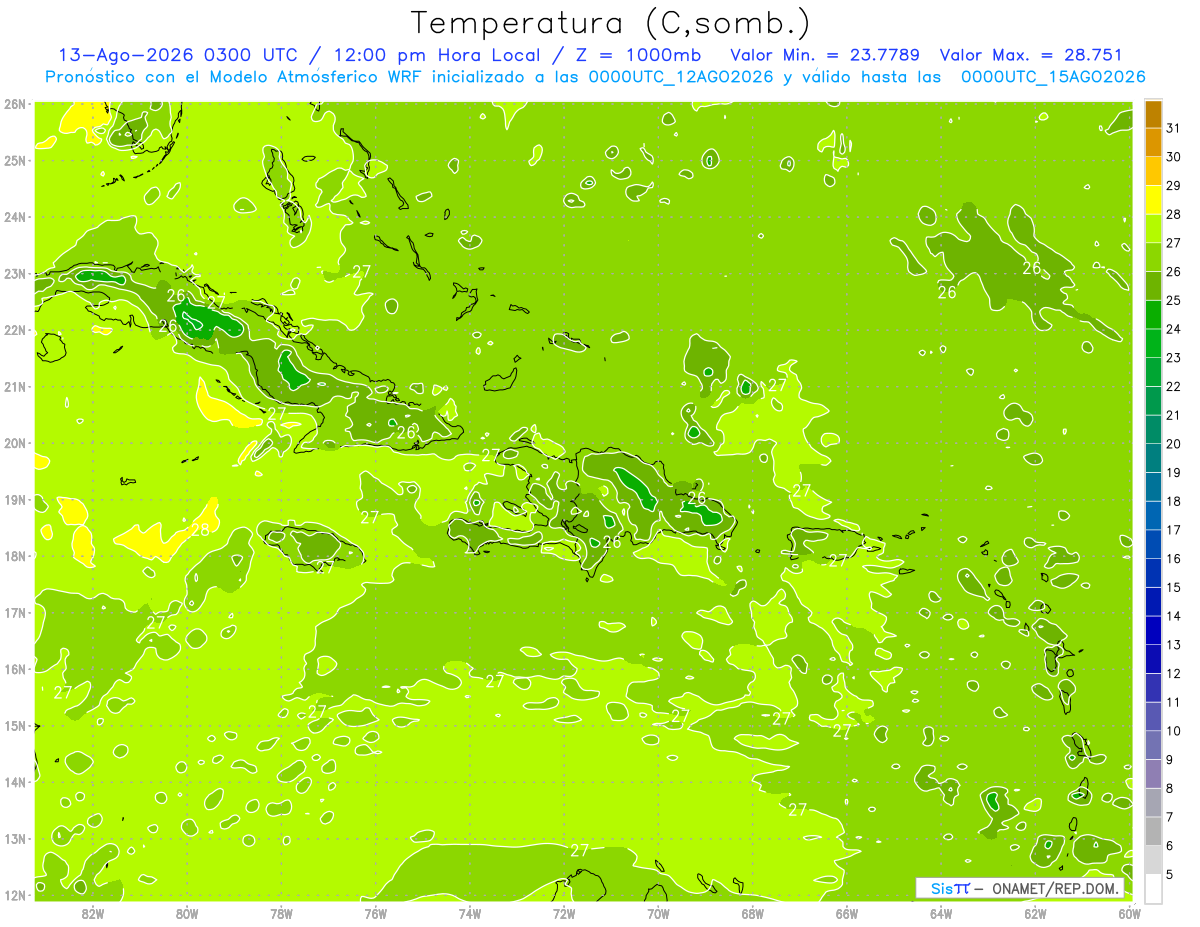Click the '15N' latitude label

[x=15, y=725]
